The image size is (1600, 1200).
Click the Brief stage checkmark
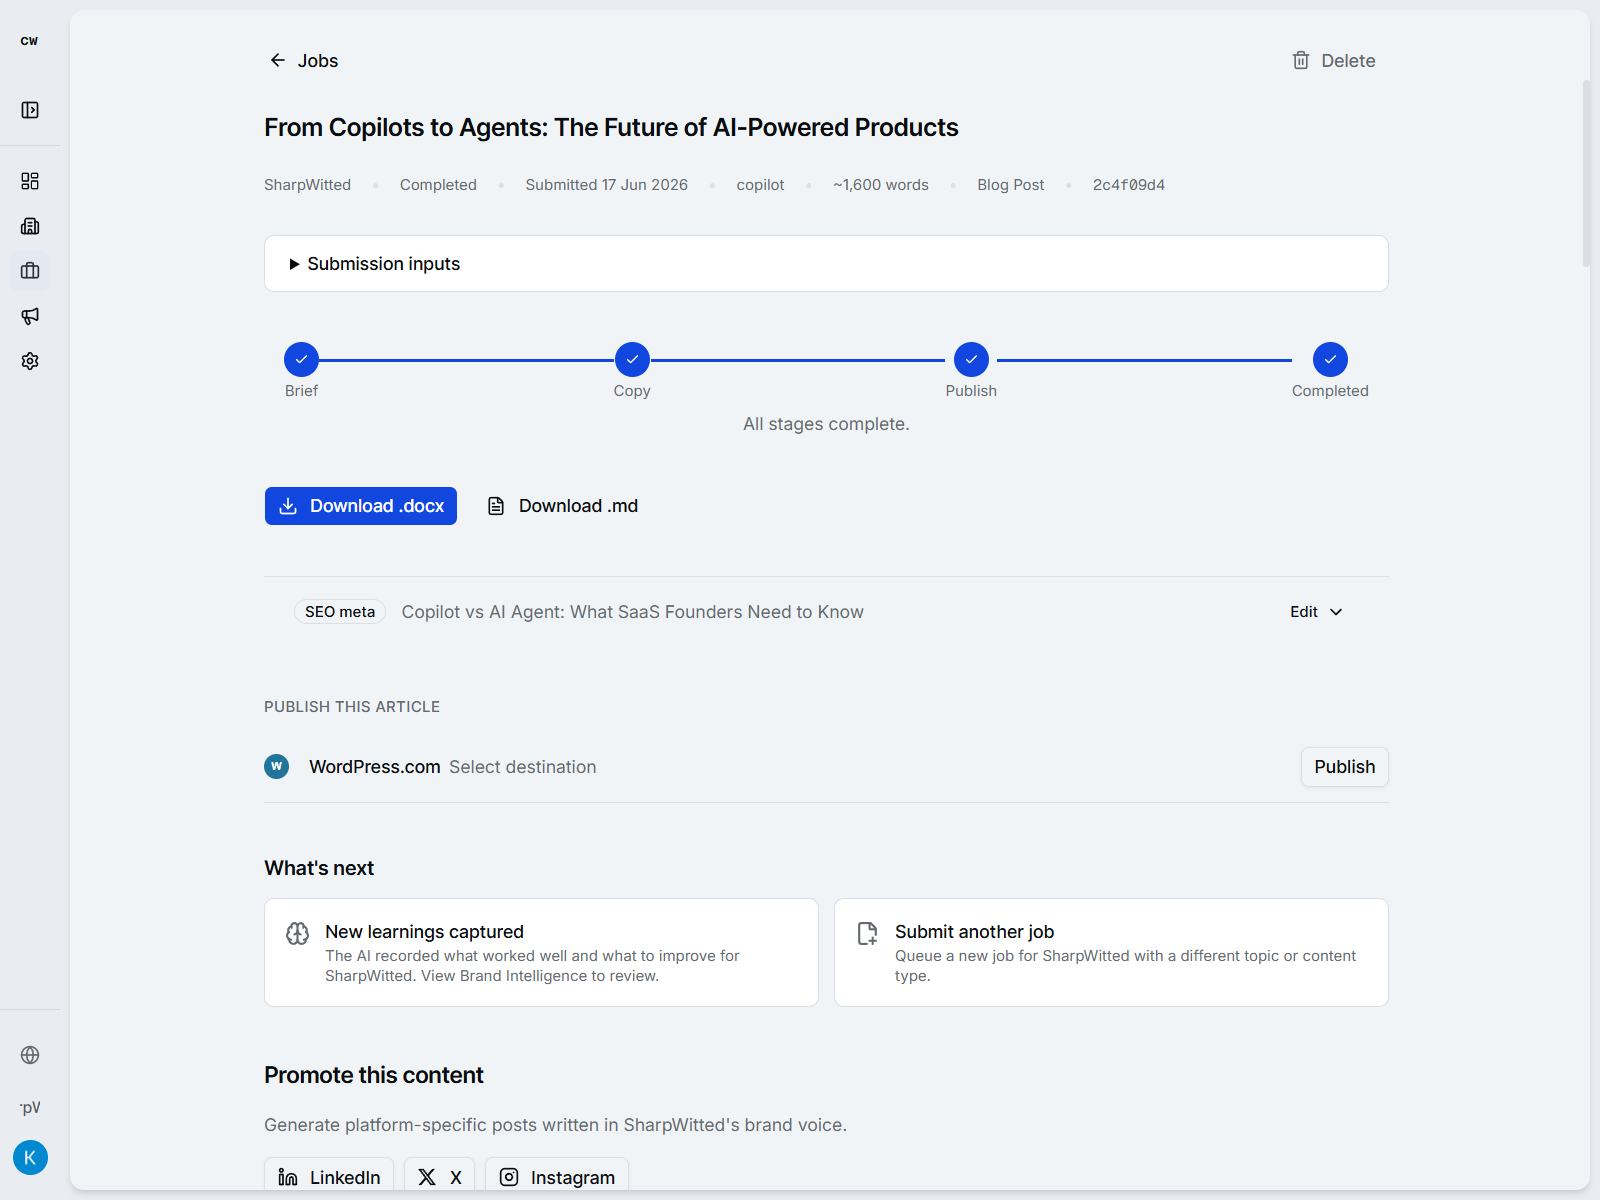[x=301, y=359]
